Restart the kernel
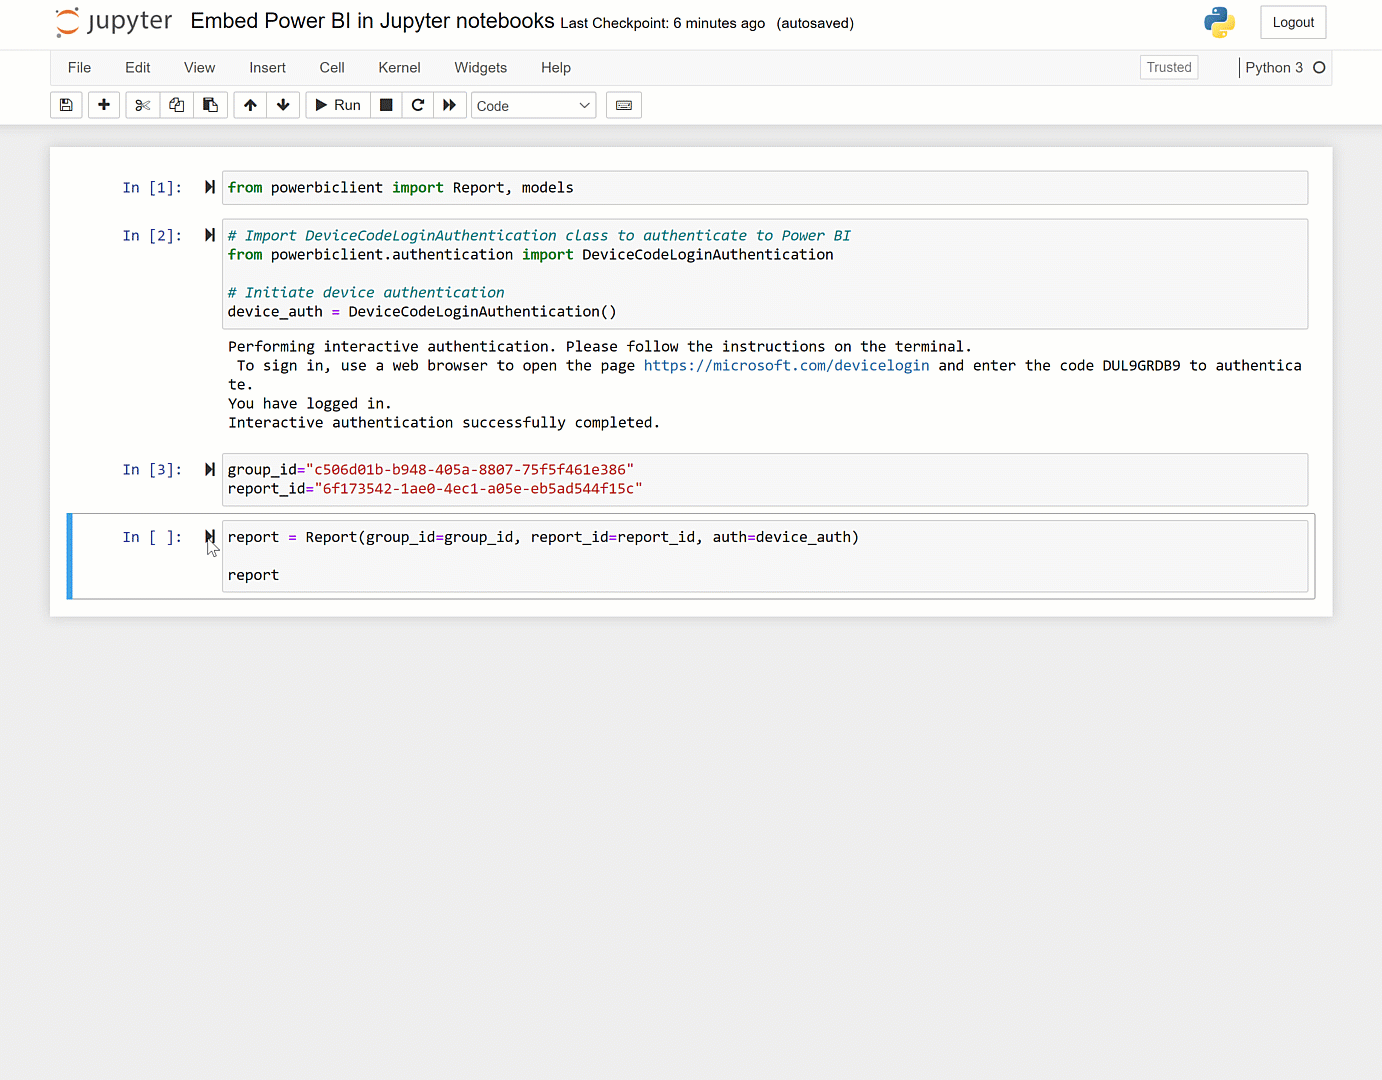Viewport: 1382px width, 1080px height. [x=418, y=104]
